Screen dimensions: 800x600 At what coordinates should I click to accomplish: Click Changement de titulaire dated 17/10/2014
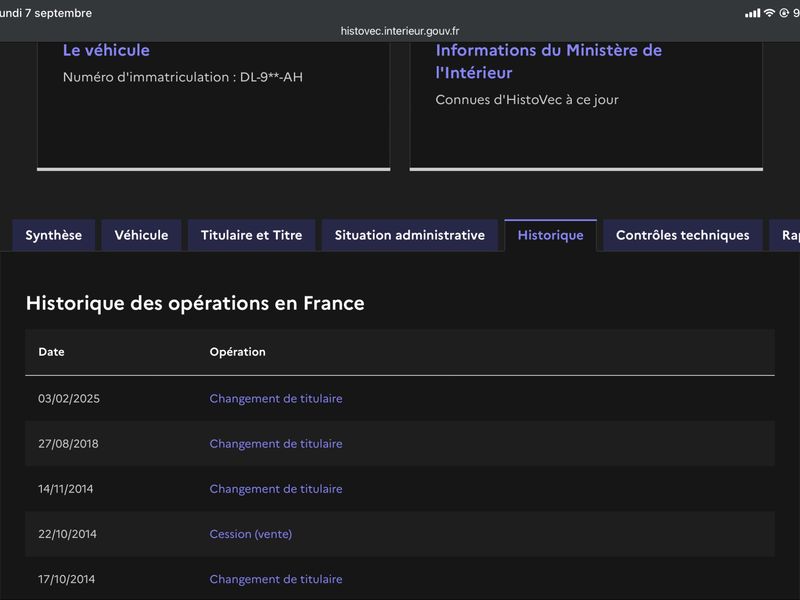pyautogui.click(x=276, y=579)
